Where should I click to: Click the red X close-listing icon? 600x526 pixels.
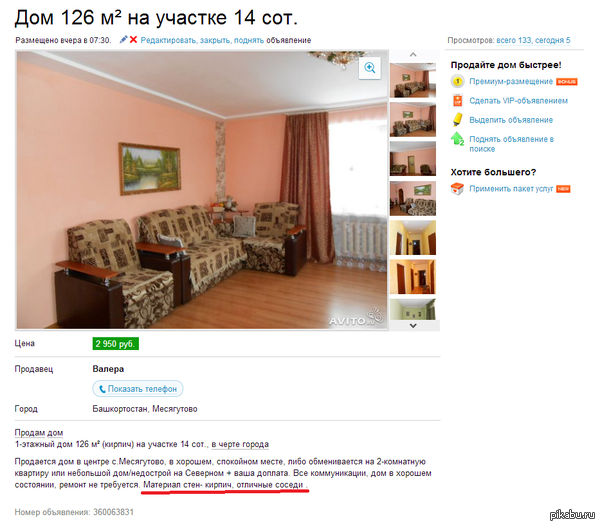tap(133, 39)
